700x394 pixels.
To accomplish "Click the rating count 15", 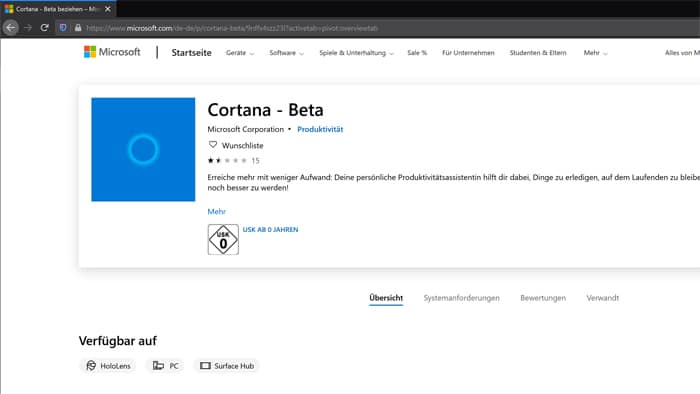I will point(255,161).
